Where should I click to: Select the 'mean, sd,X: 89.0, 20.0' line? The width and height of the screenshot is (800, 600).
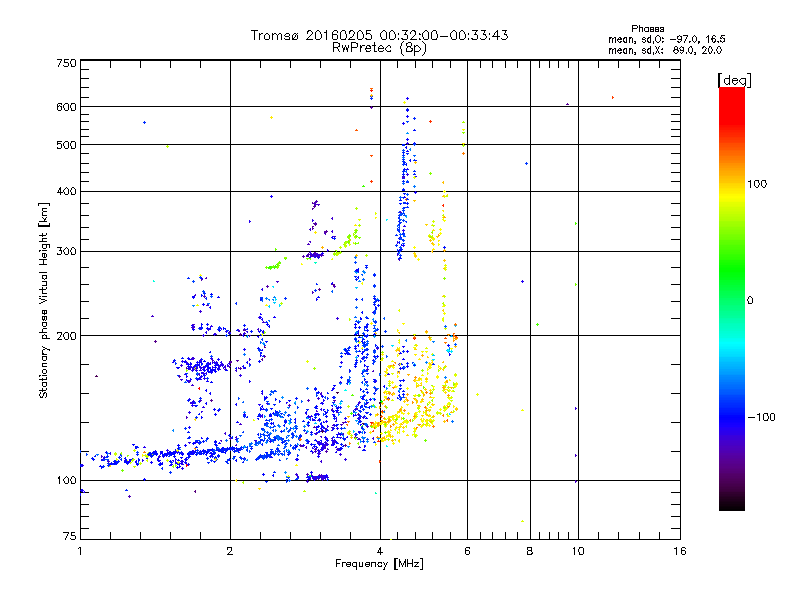pyautogui.click(x=665, y=50)
